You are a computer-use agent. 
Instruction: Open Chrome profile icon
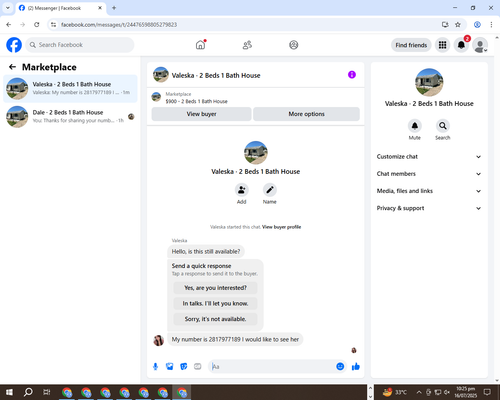(477, 24)
